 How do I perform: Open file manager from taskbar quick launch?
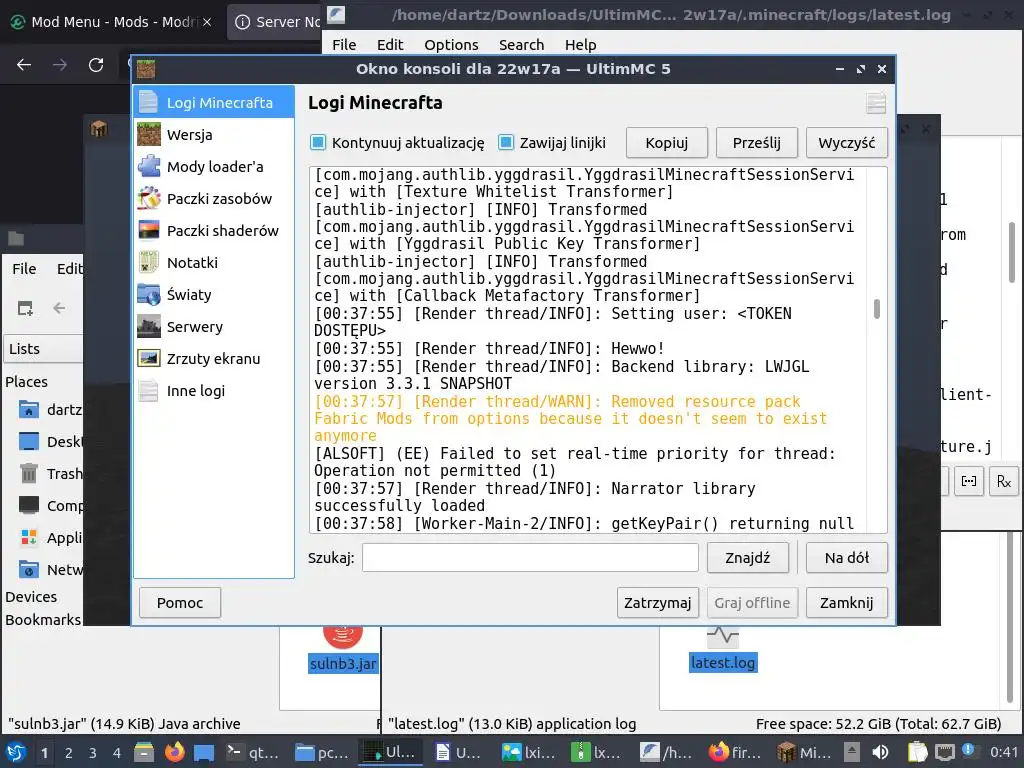144,752
